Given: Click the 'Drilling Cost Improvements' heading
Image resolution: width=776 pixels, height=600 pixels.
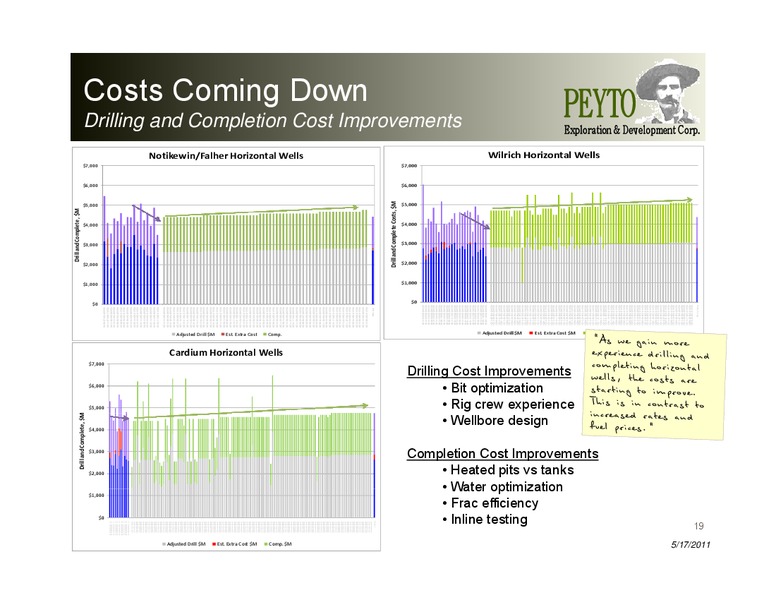Looking at the screenshot, I should pos(489,371).
